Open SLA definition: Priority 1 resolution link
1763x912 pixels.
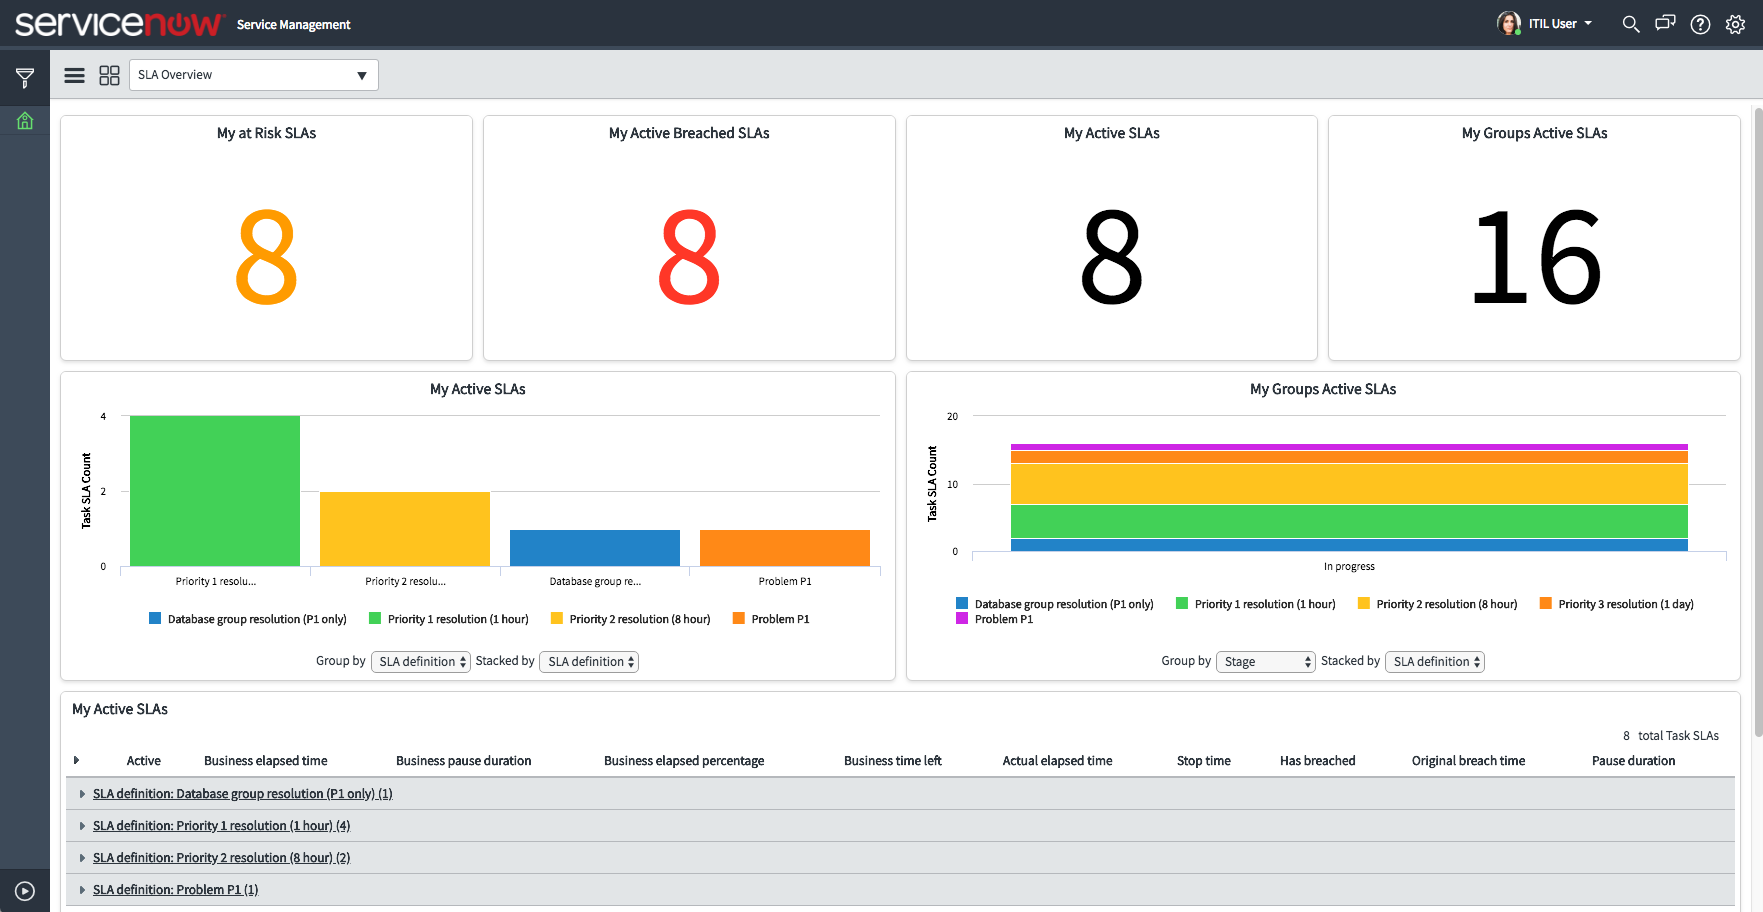(x=221, y=826)
